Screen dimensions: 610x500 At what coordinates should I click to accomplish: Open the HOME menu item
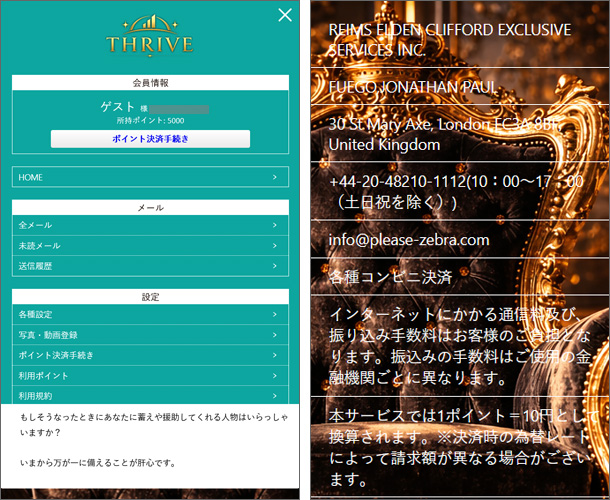(x=150, y=177)
